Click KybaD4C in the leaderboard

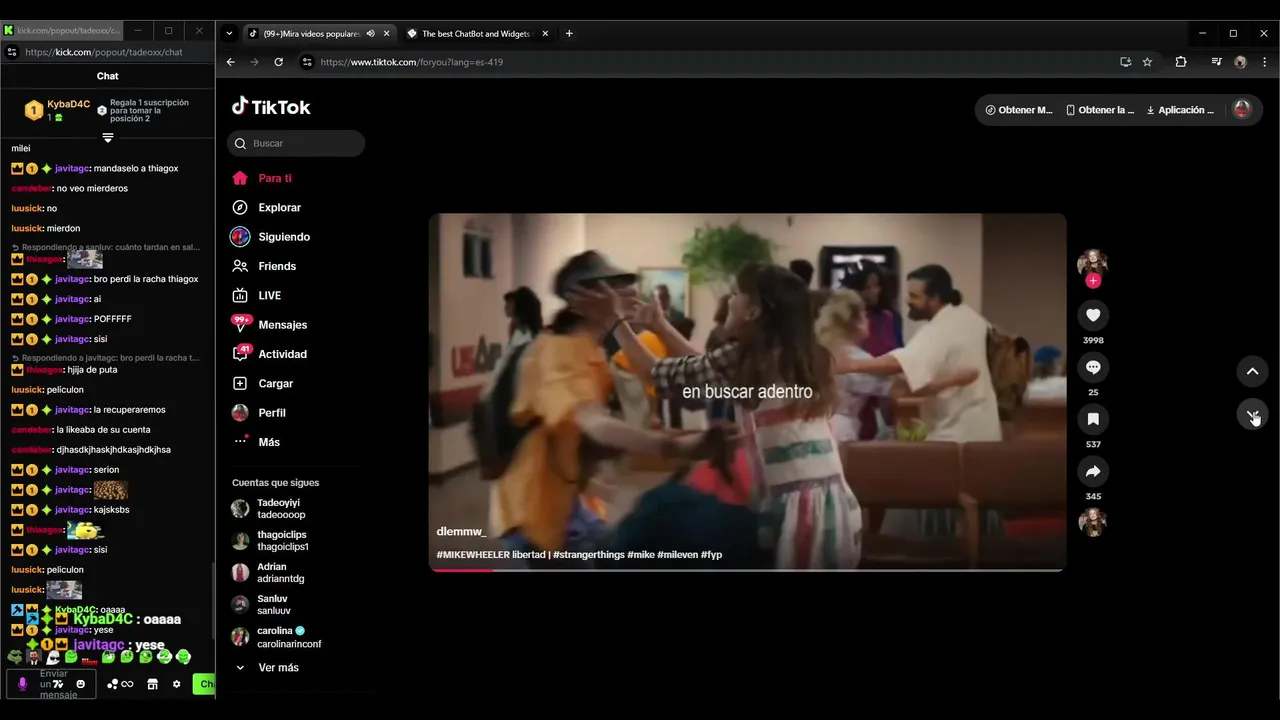(x=68, y=104)
